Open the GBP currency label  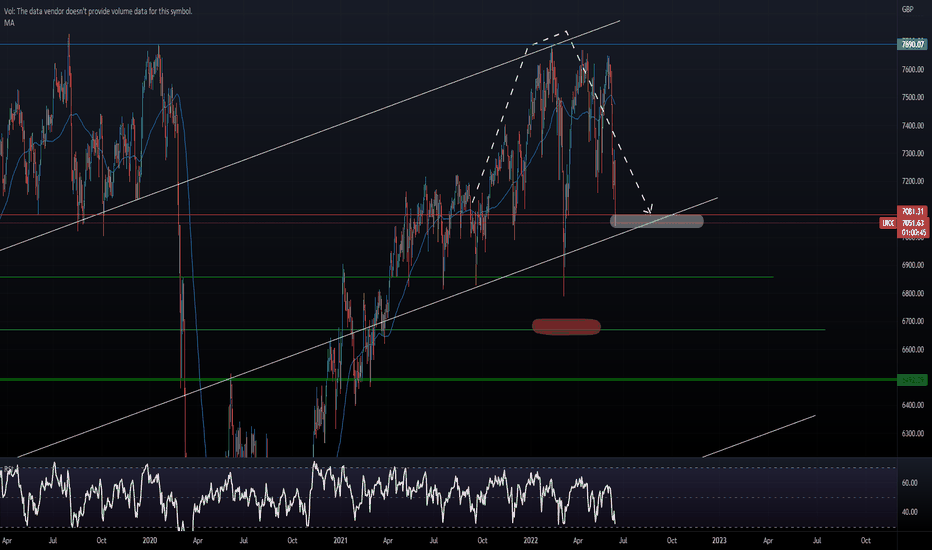907,10
